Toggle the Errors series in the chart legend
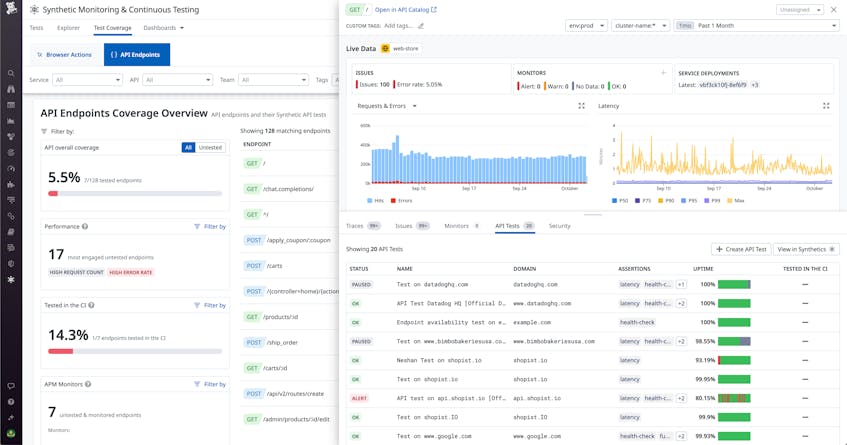 point(401,200)
